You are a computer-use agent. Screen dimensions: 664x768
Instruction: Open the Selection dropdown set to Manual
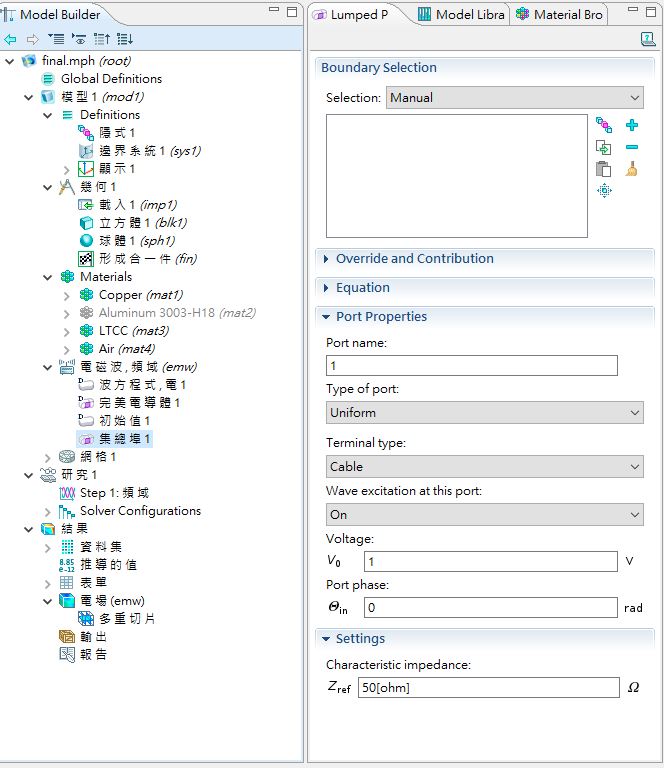pyautogui.click(x=514, y=98)
